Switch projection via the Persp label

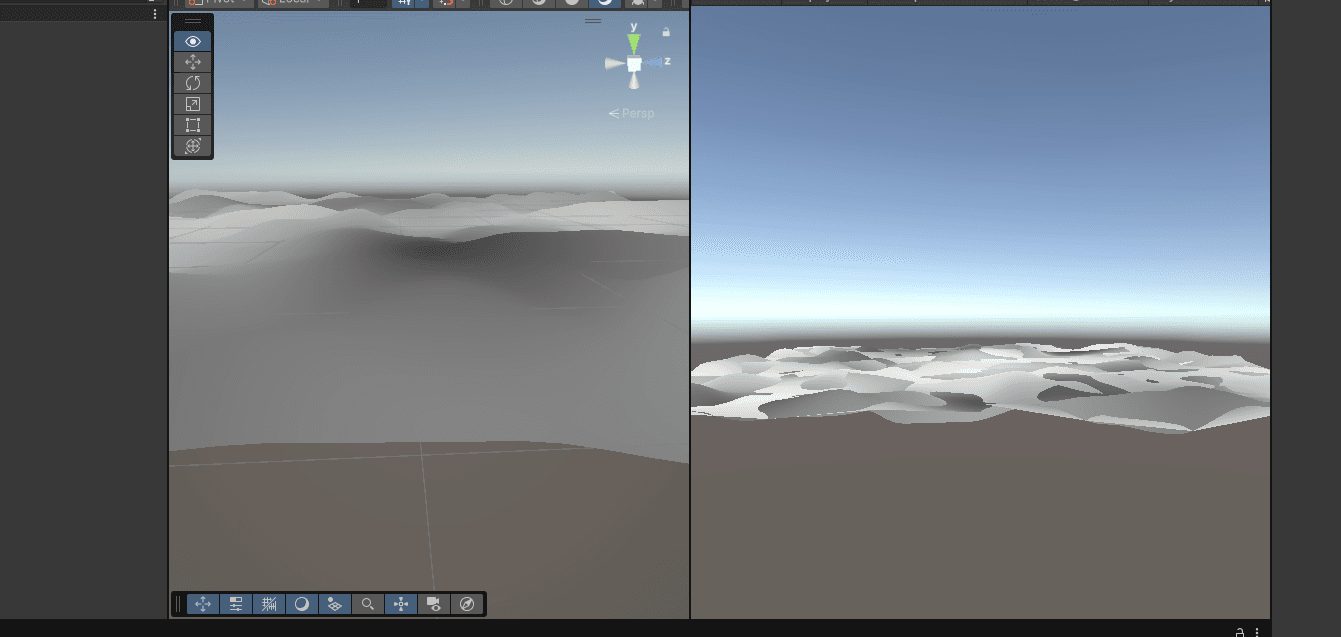tap(632, 113)
